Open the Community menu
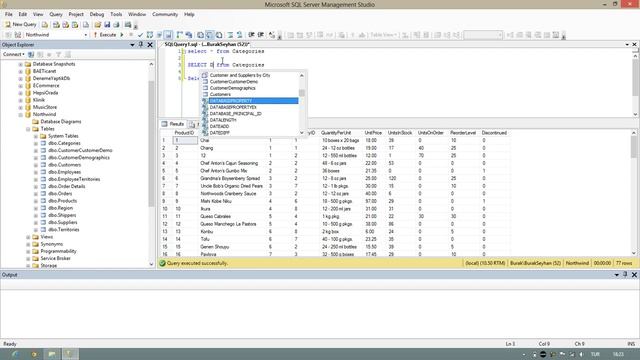 click(165, 14)
